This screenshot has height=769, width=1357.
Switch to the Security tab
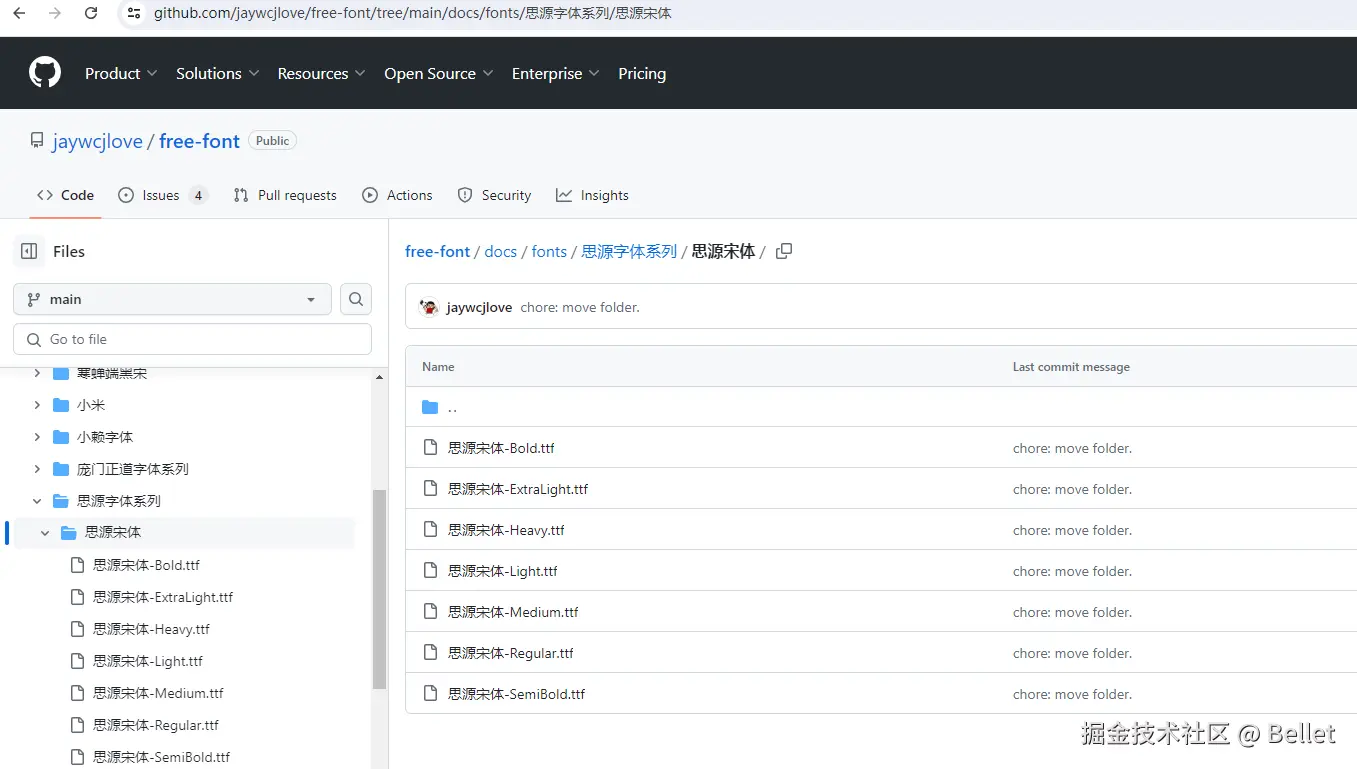click(494, 195)
